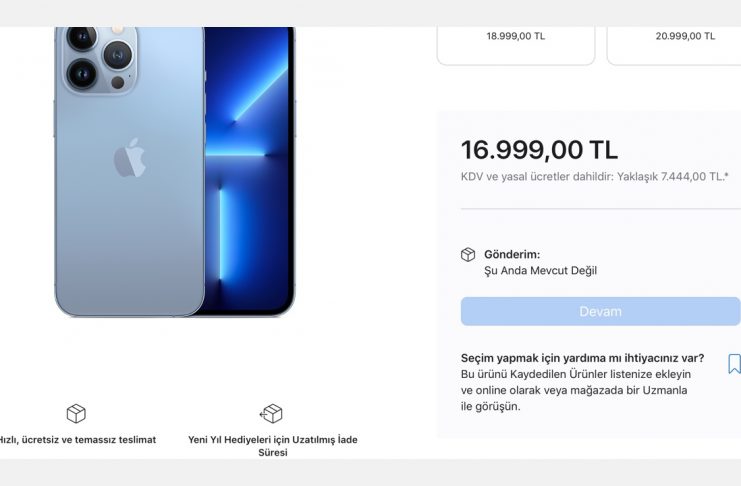Viewport: 741px width, 486px height.
Task: Click the iPhone triple camera module
Action: tap(99, 58)
